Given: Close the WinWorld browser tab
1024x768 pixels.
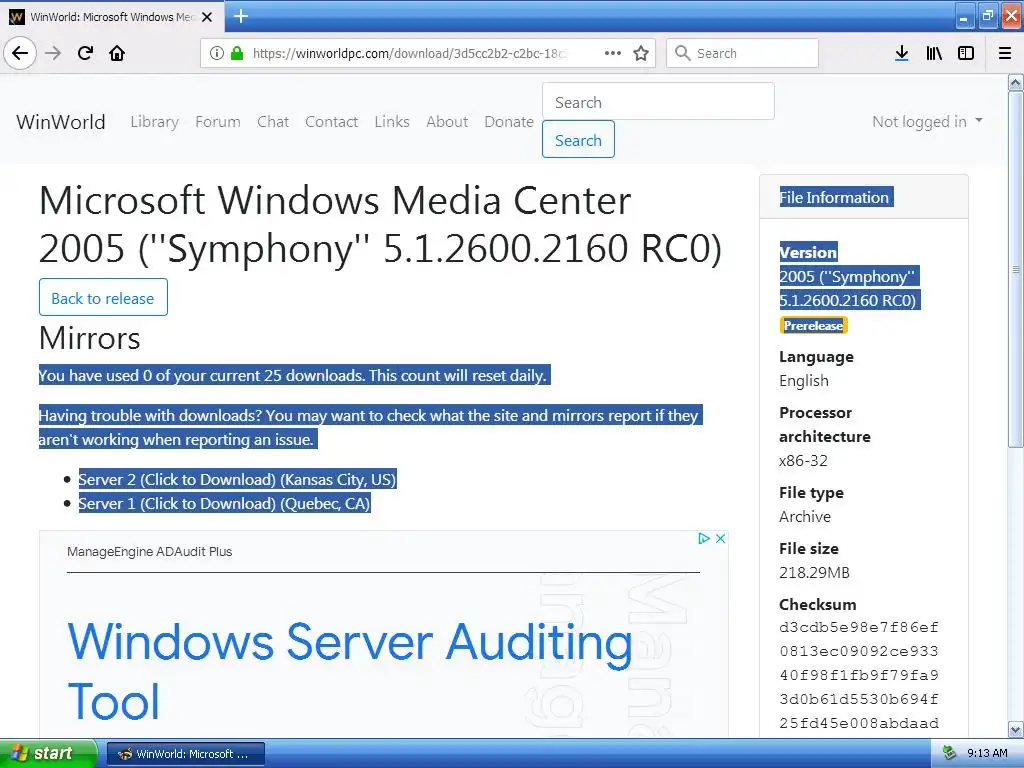Looking at the screenshot, I should click(207, 17).
